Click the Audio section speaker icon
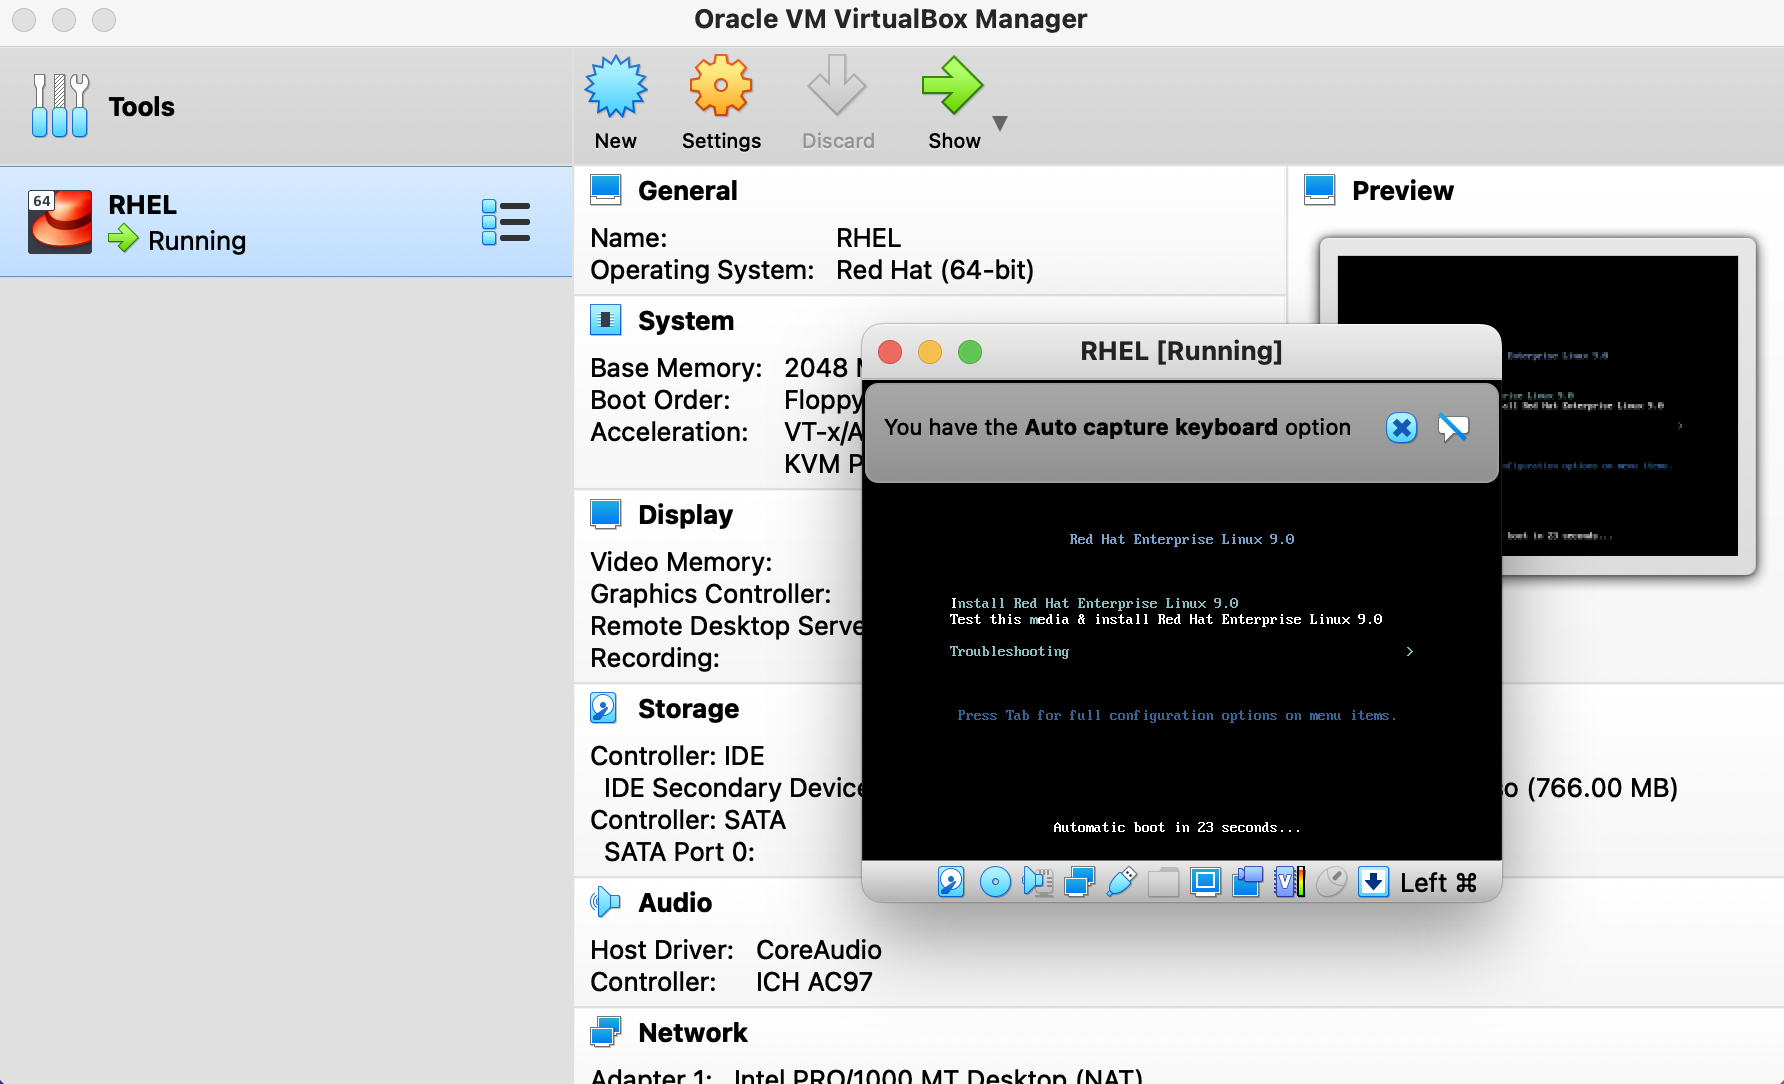The height and width of the screenshot is (1084, 1784). pos(606,902)
